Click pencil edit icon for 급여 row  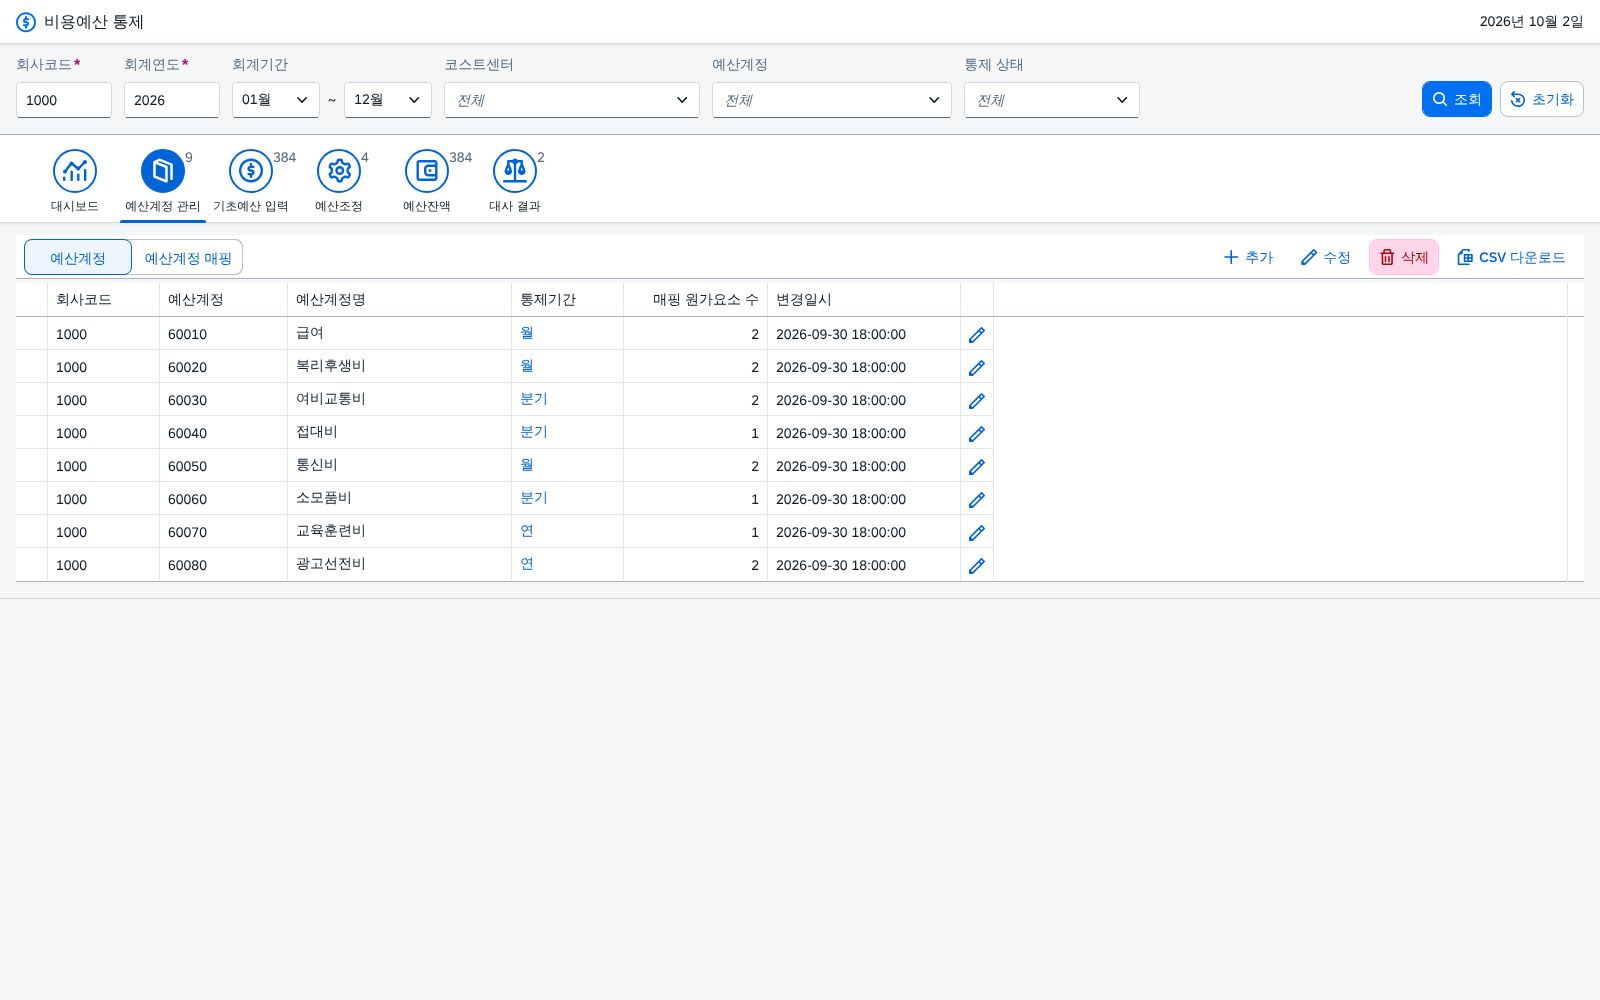click(x=977, y=335)
